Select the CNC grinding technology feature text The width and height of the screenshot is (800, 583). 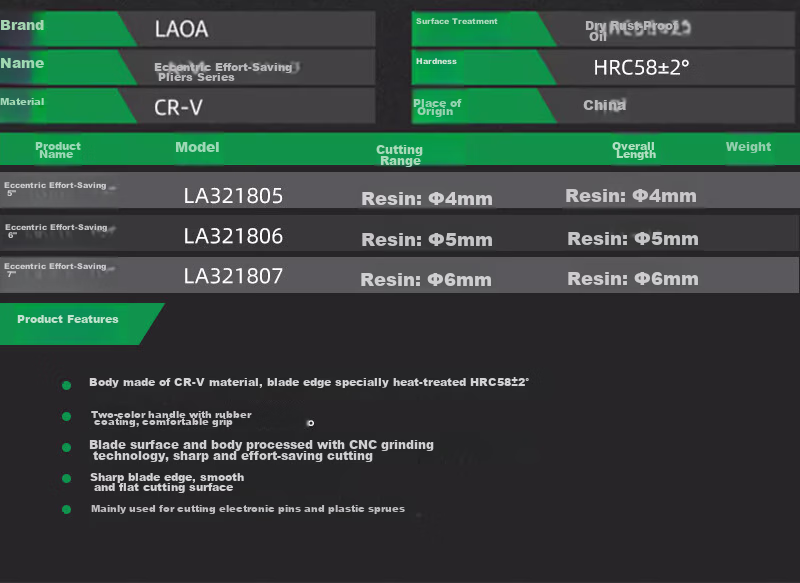coord(261,450)
